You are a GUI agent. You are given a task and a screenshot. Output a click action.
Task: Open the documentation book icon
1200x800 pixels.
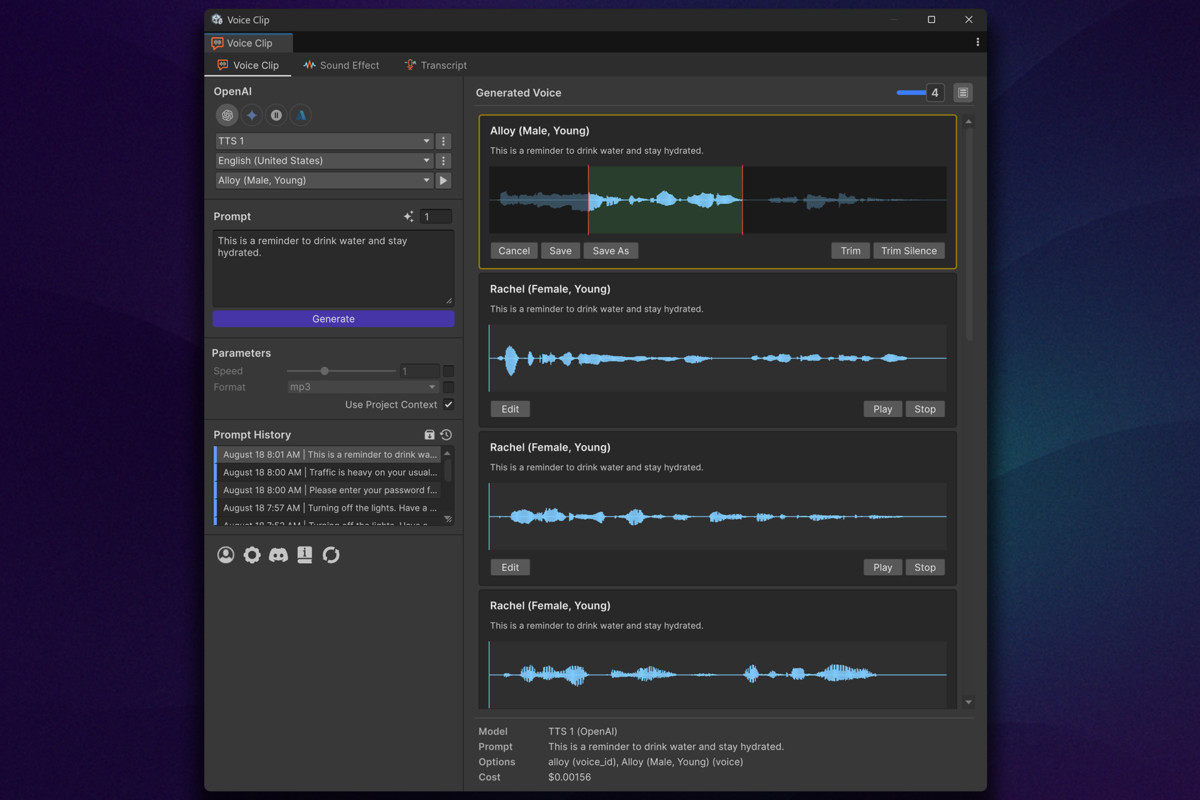tap(305, 555)
